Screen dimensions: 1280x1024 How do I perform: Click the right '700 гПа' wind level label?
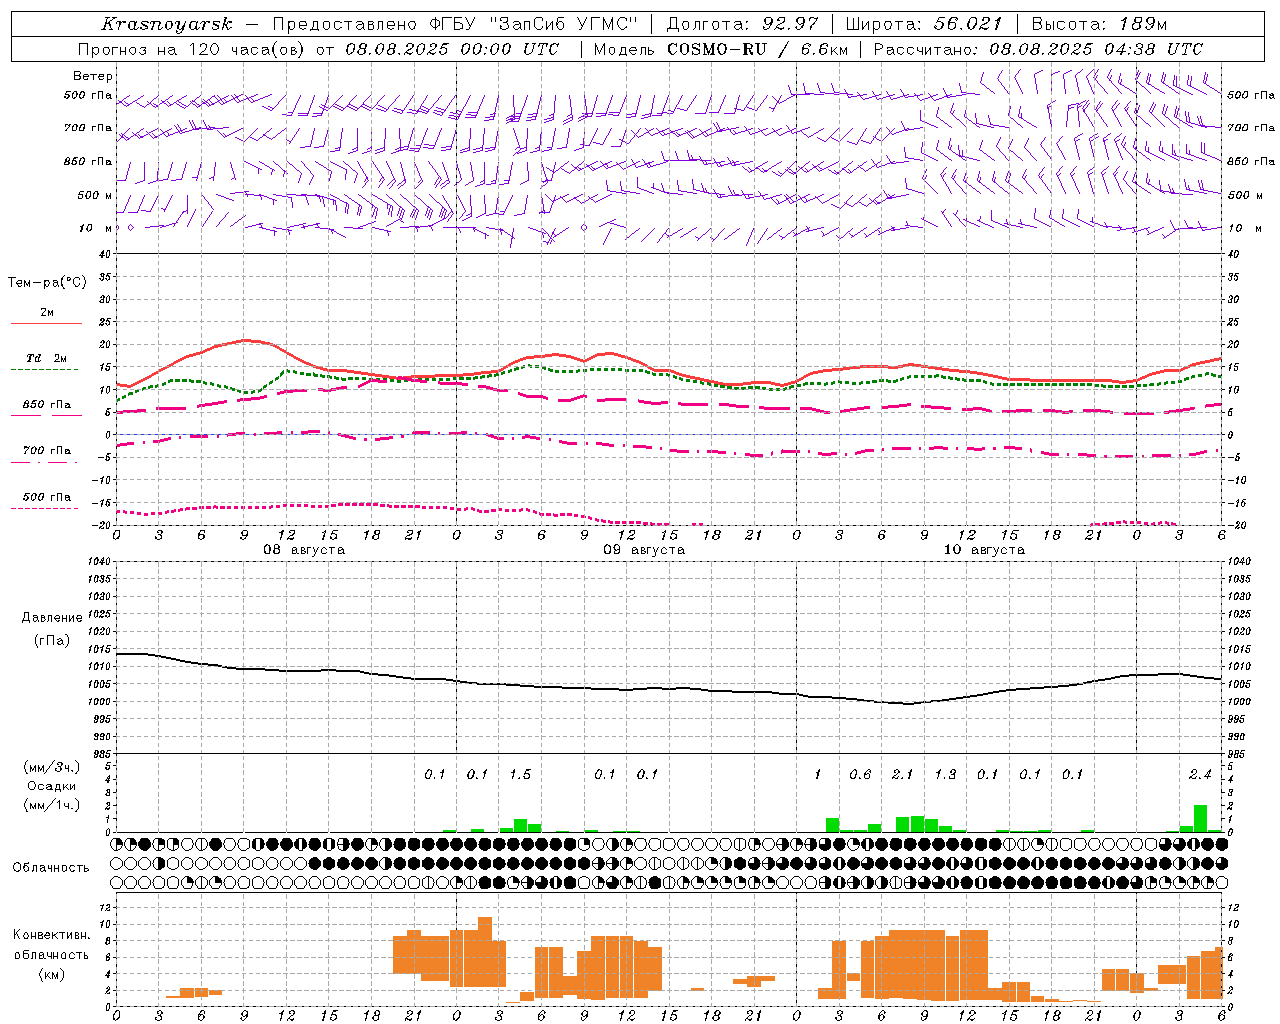click(x=1251, y=128)
